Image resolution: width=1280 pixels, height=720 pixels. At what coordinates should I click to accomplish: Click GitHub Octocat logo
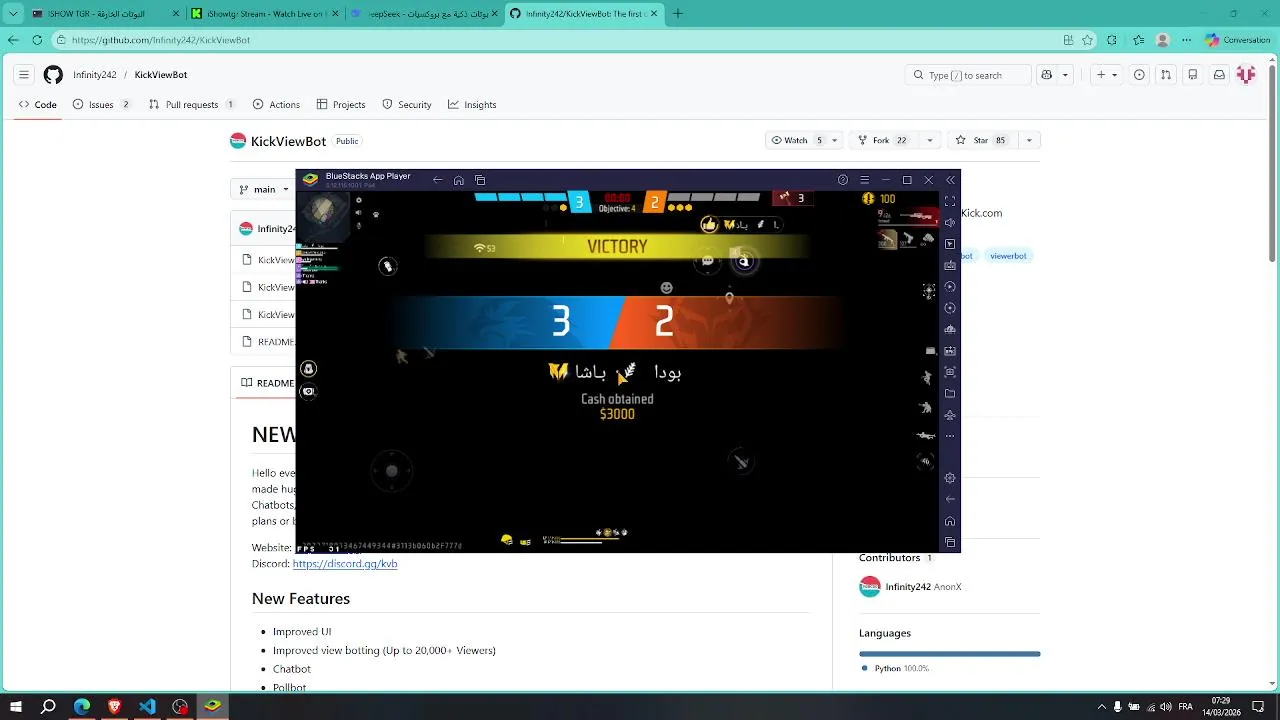53,75
